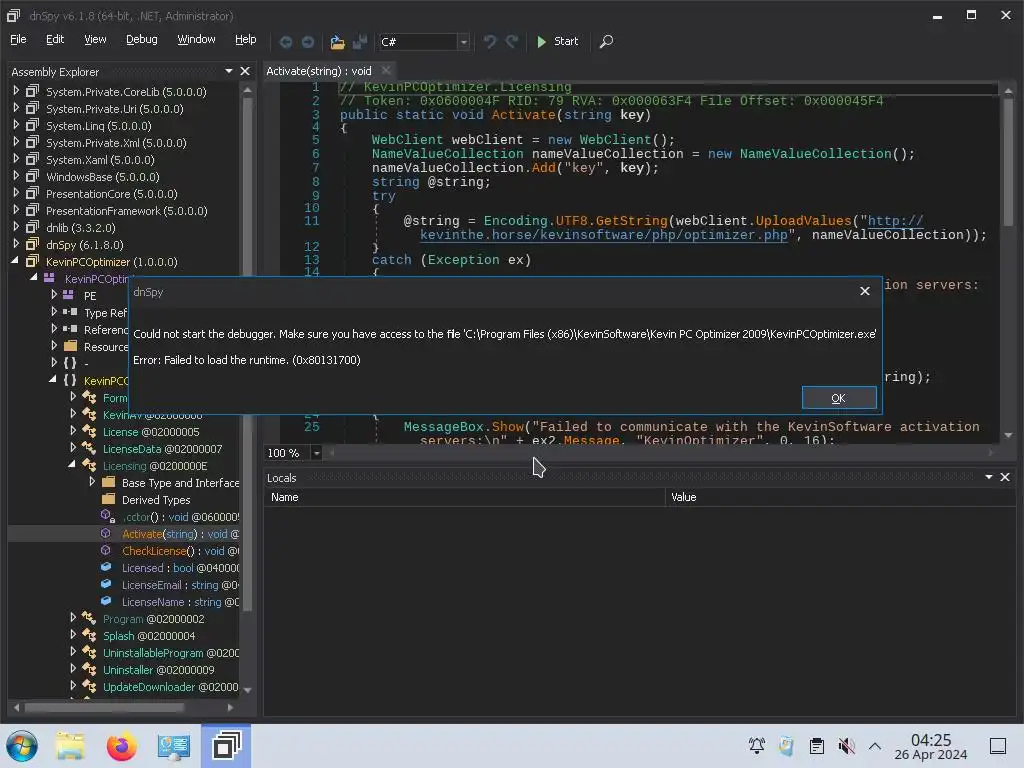Image resolution: width=1024 pixels, height=768 pixels.
Task: Click the LicenseData class icon
Action: (x=89, y=448)
